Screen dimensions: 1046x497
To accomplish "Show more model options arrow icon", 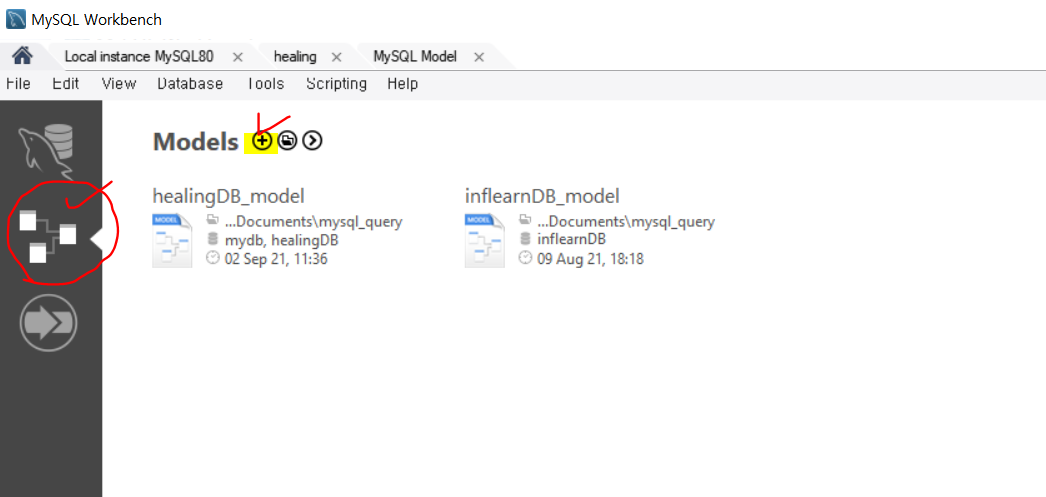I will tap(312, 141).
